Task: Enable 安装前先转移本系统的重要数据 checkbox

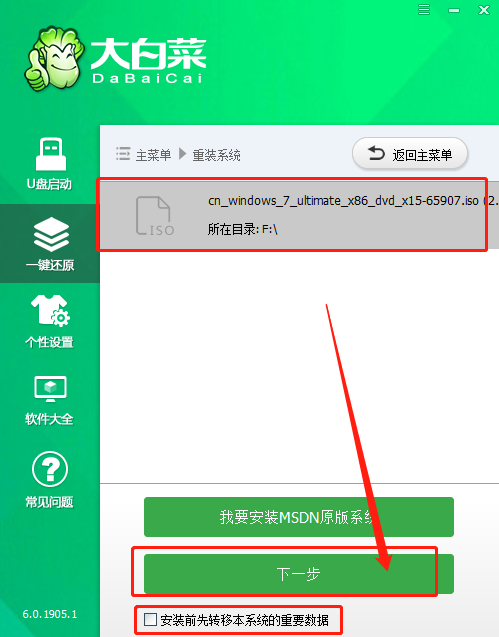Action: coord(150,620)
